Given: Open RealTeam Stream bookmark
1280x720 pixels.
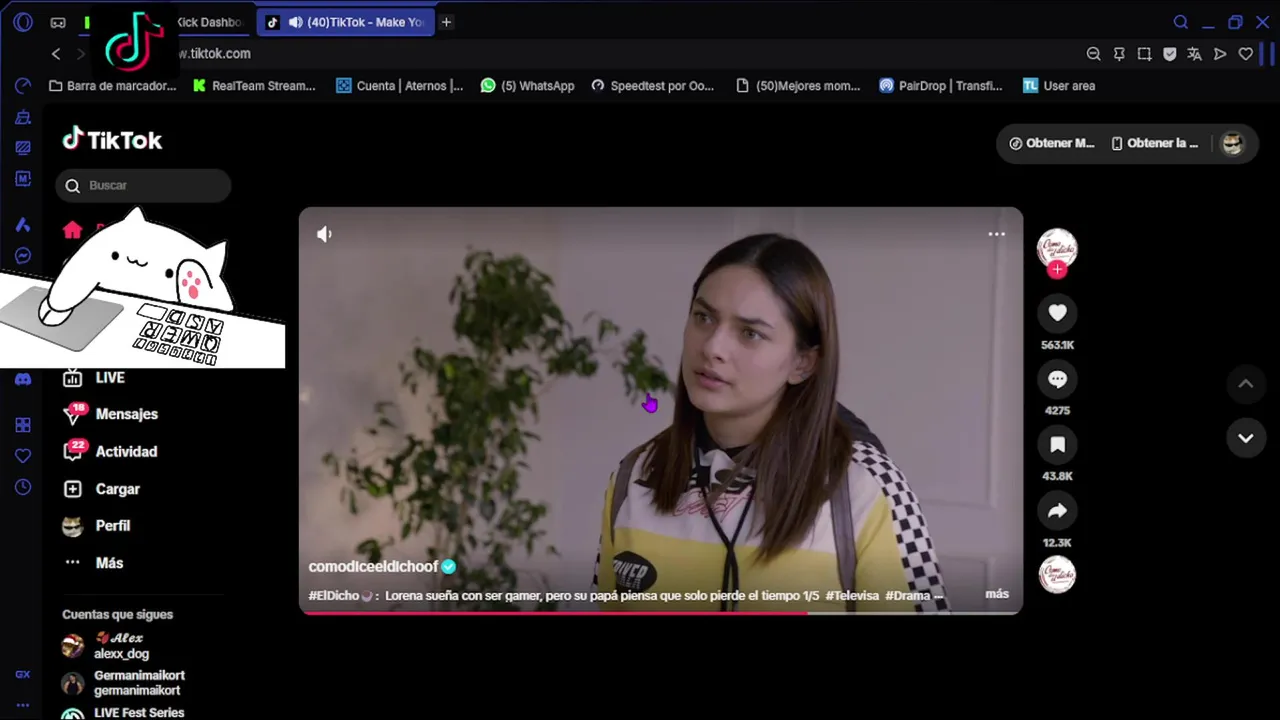Looking at the screenshot, I should [x=254, y=86].
